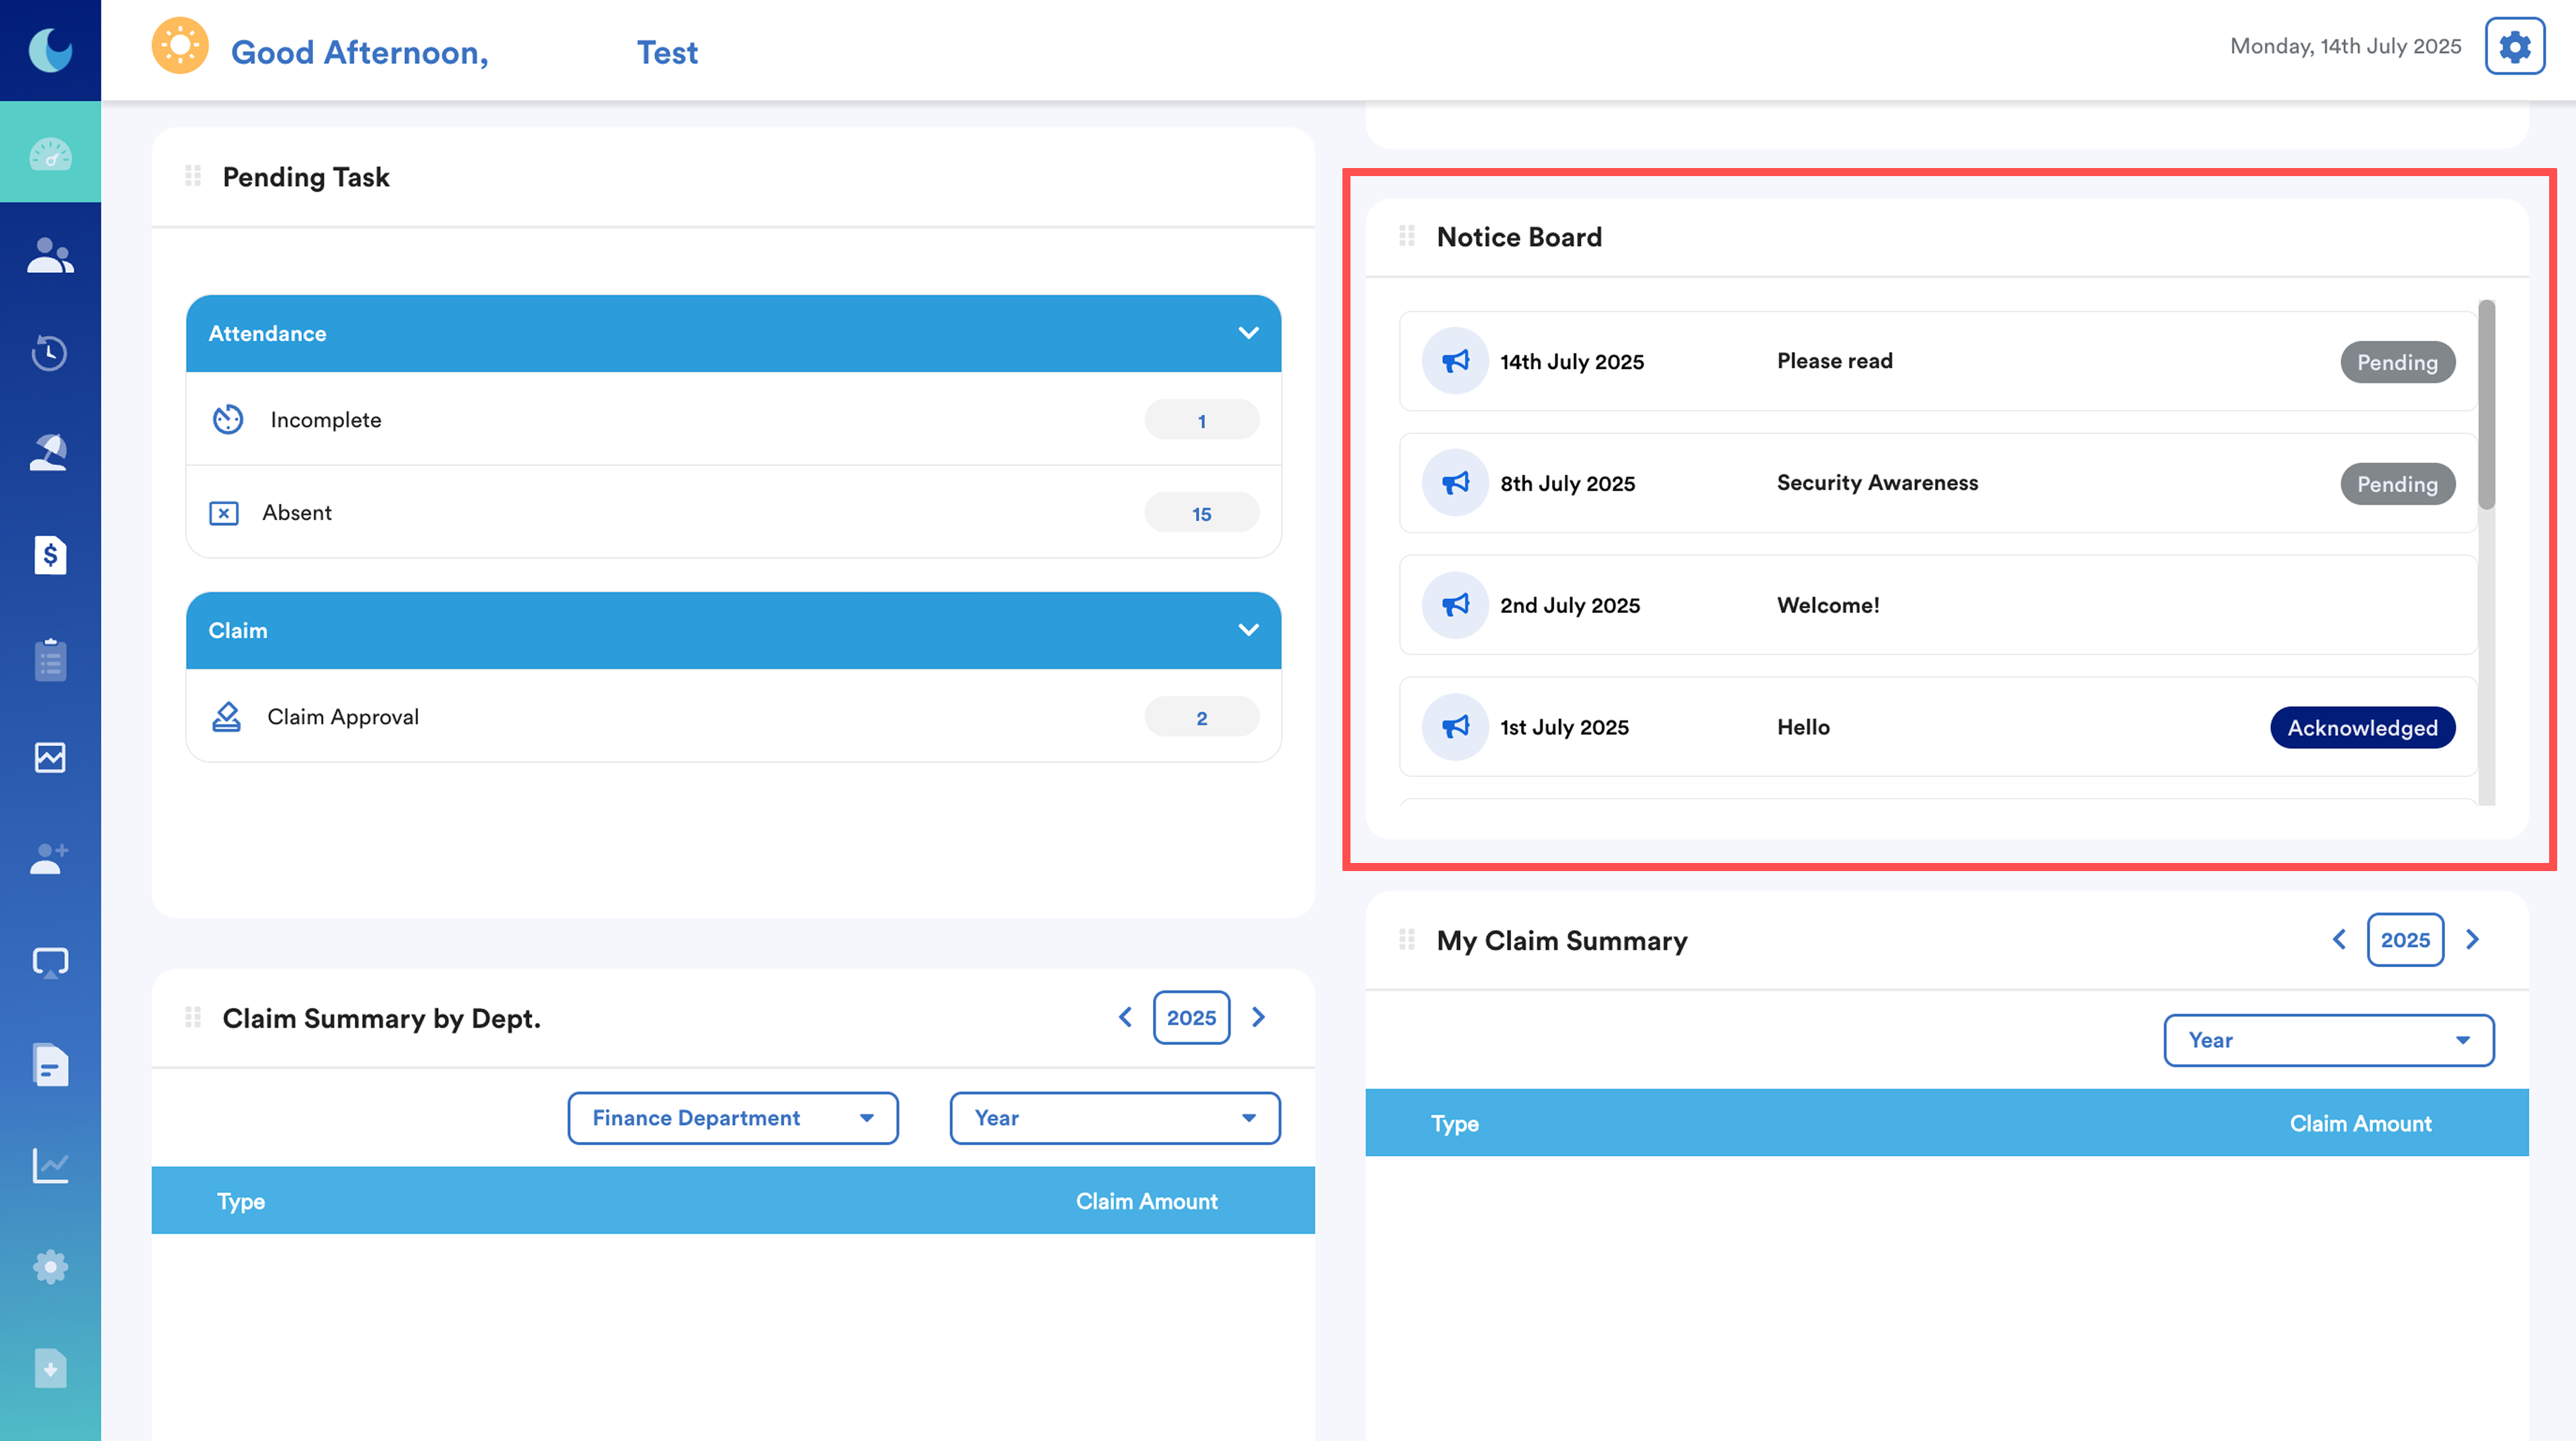Viewport: 2576px width, 1441px height.
Task: Go to next year in My Claim Summary
Action: pos(2472,939)
